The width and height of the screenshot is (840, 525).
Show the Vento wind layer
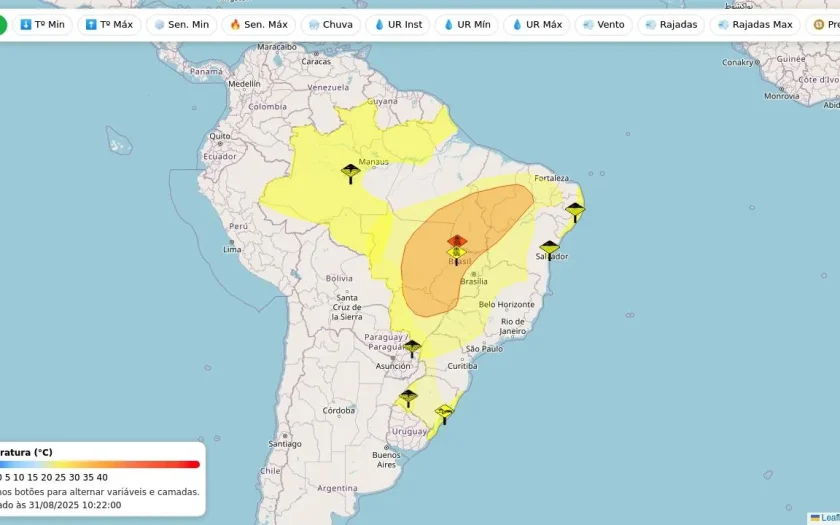pyautogui.click(x=604, y=25)
